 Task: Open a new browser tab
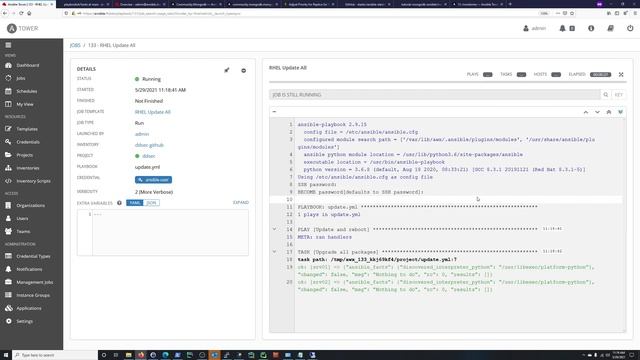point(510,4)
